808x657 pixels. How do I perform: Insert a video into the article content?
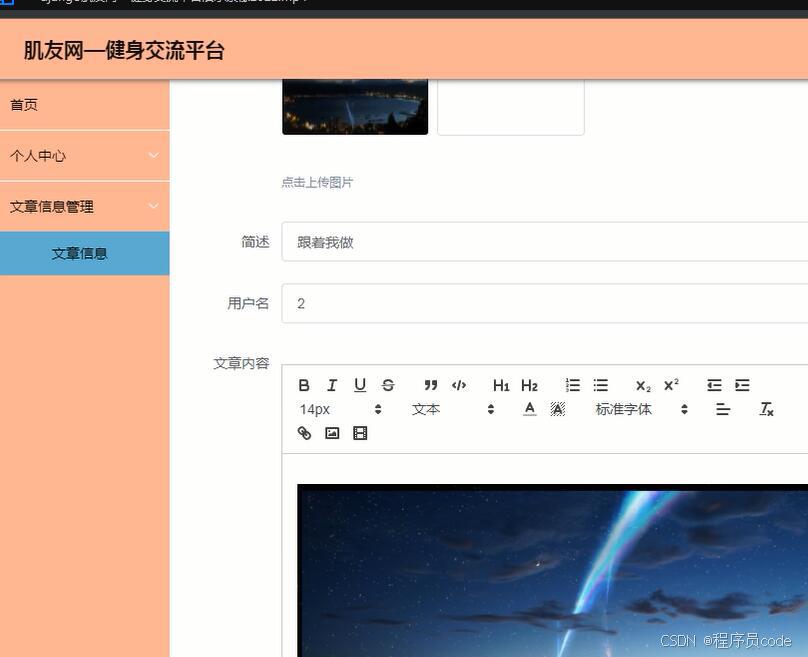tap(360, 433)
